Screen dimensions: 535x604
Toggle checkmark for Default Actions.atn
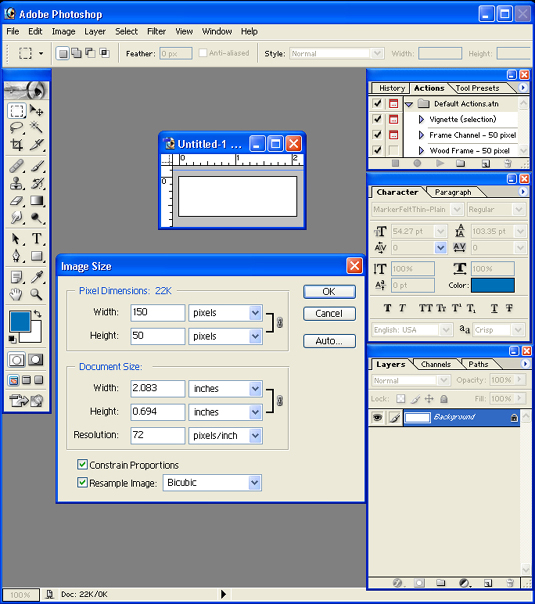[377, 103]
